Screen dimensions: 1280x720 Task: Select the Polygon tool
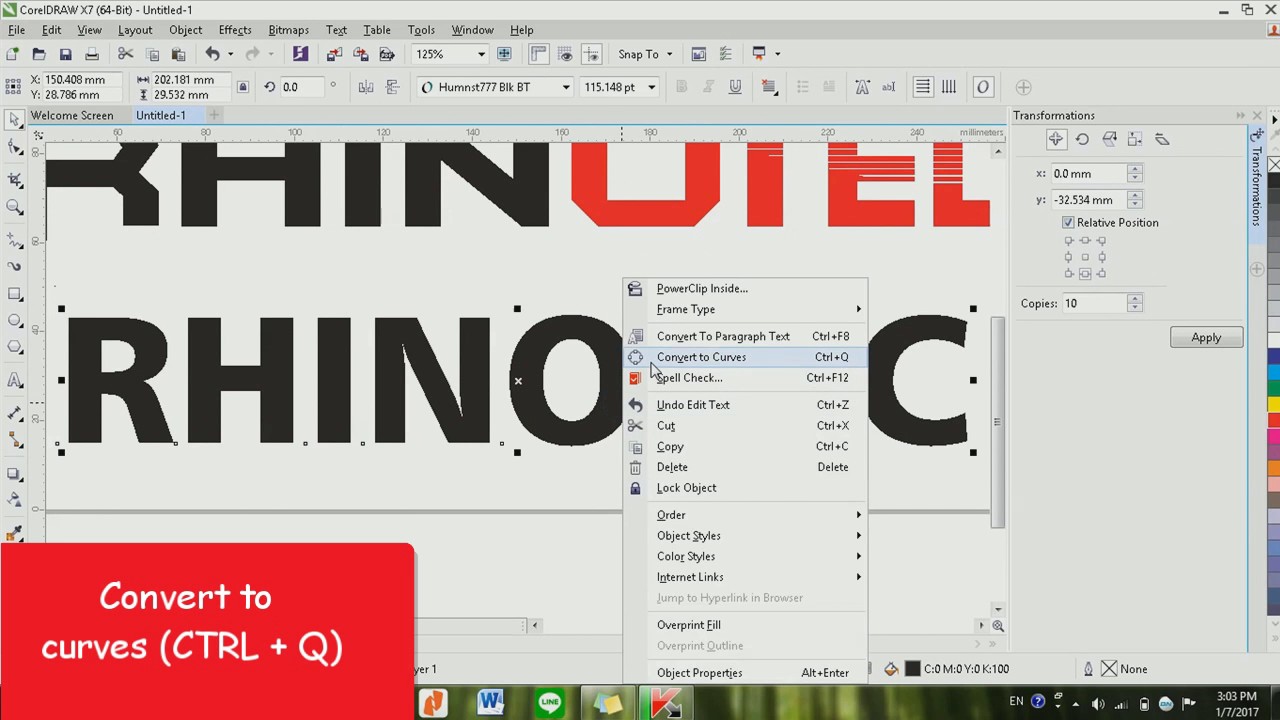[x=15, y=348]
